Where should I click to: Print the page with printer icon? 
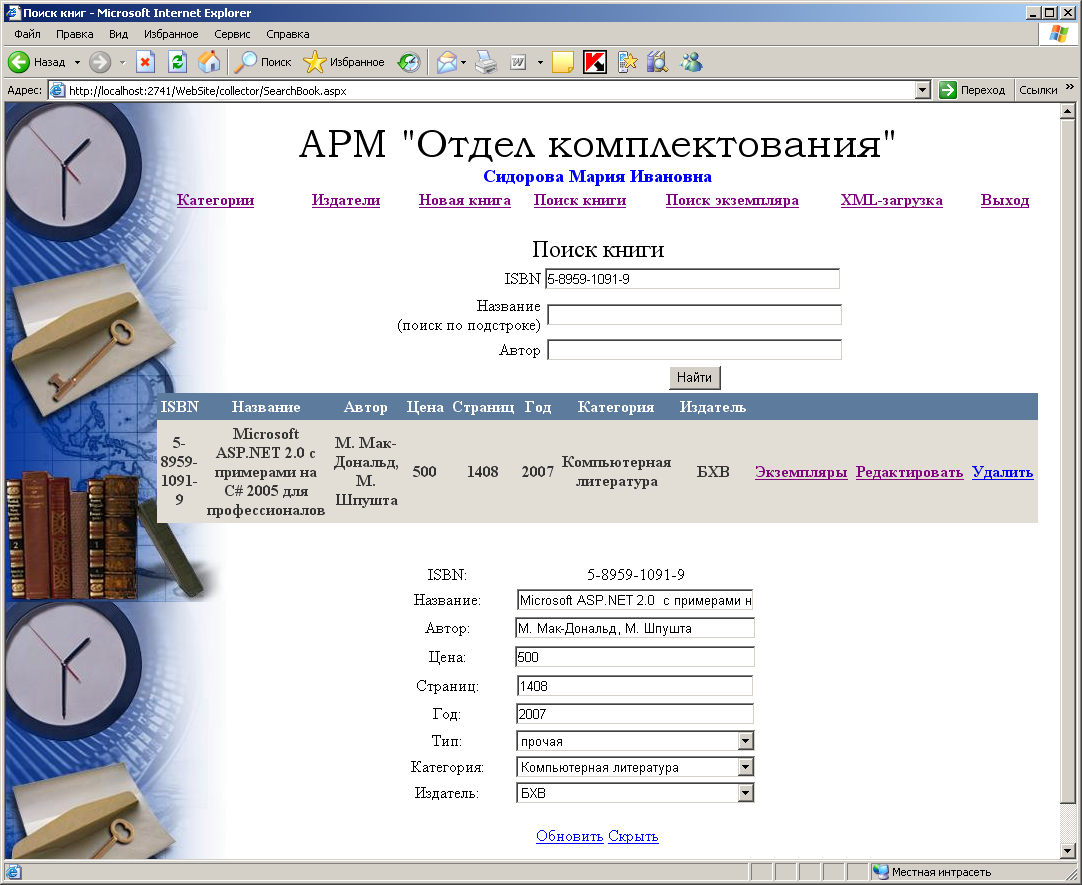coord(486,62)
